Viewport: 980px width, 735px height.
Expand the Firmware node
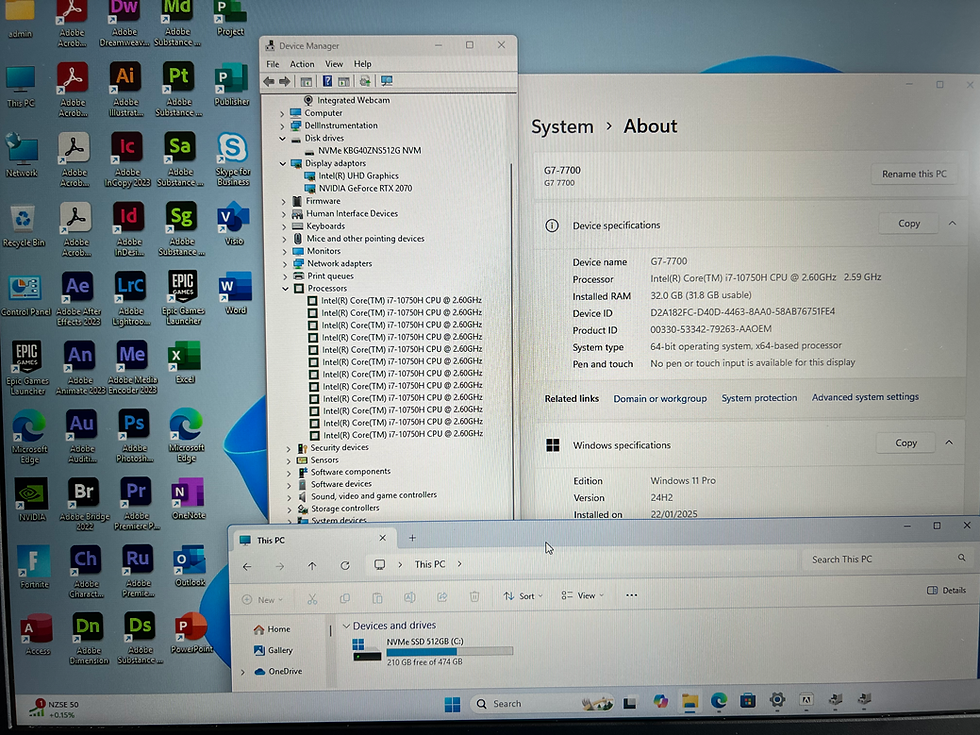pos(284,201)
